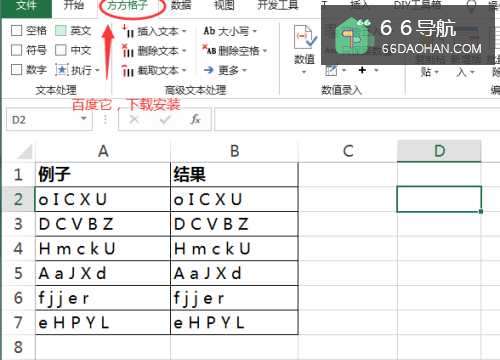Click cell A5 with A a J X d
500x360 pixels.
(103, 273)
